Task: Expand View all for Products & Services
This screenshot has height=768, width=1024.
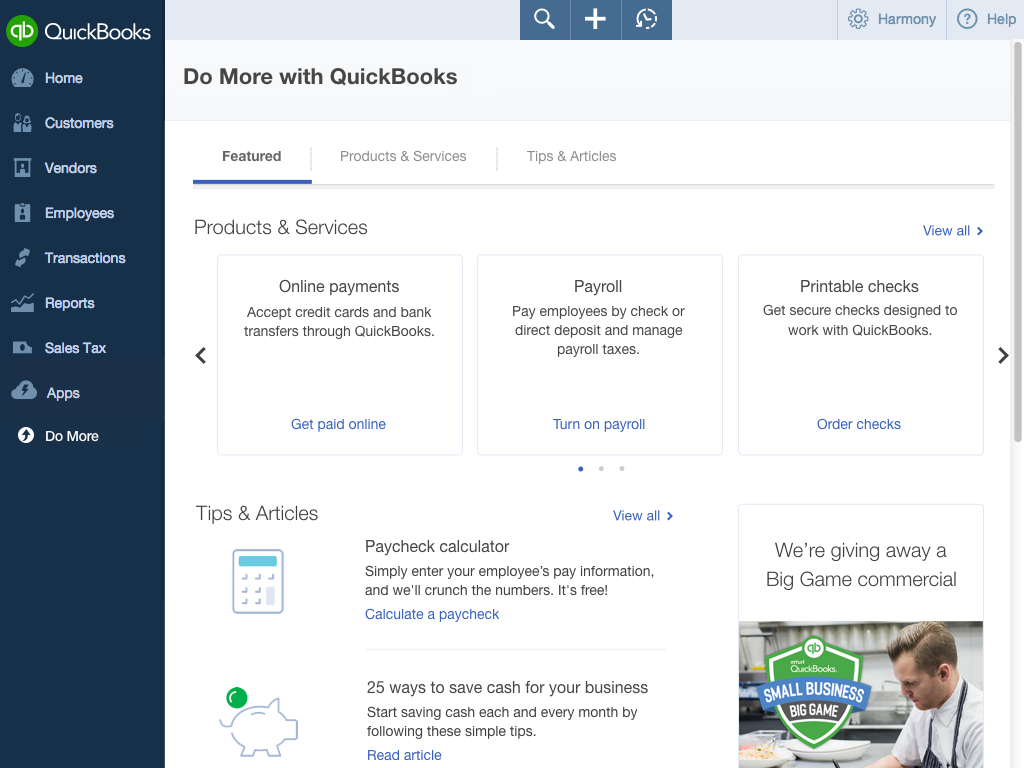Action: coord(952,231)
